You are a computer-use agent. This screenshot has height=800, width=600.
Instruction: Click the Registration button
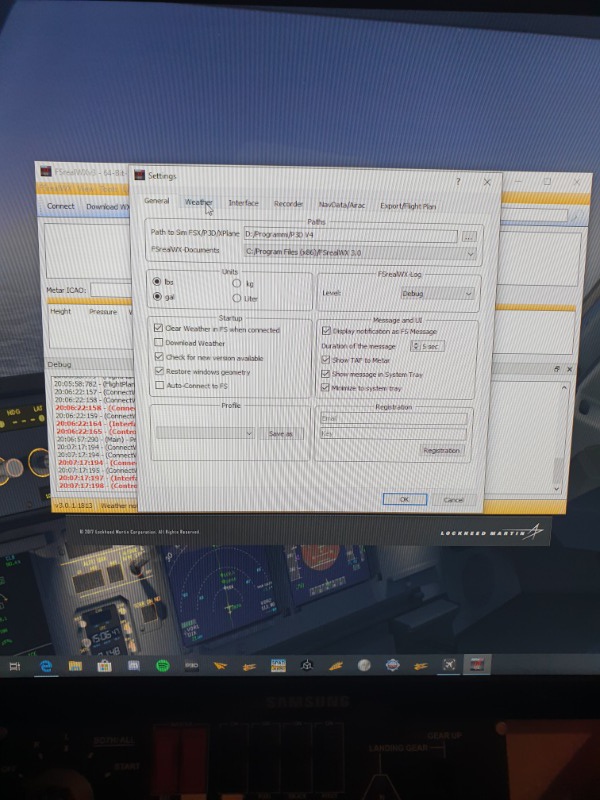[441, 450]
